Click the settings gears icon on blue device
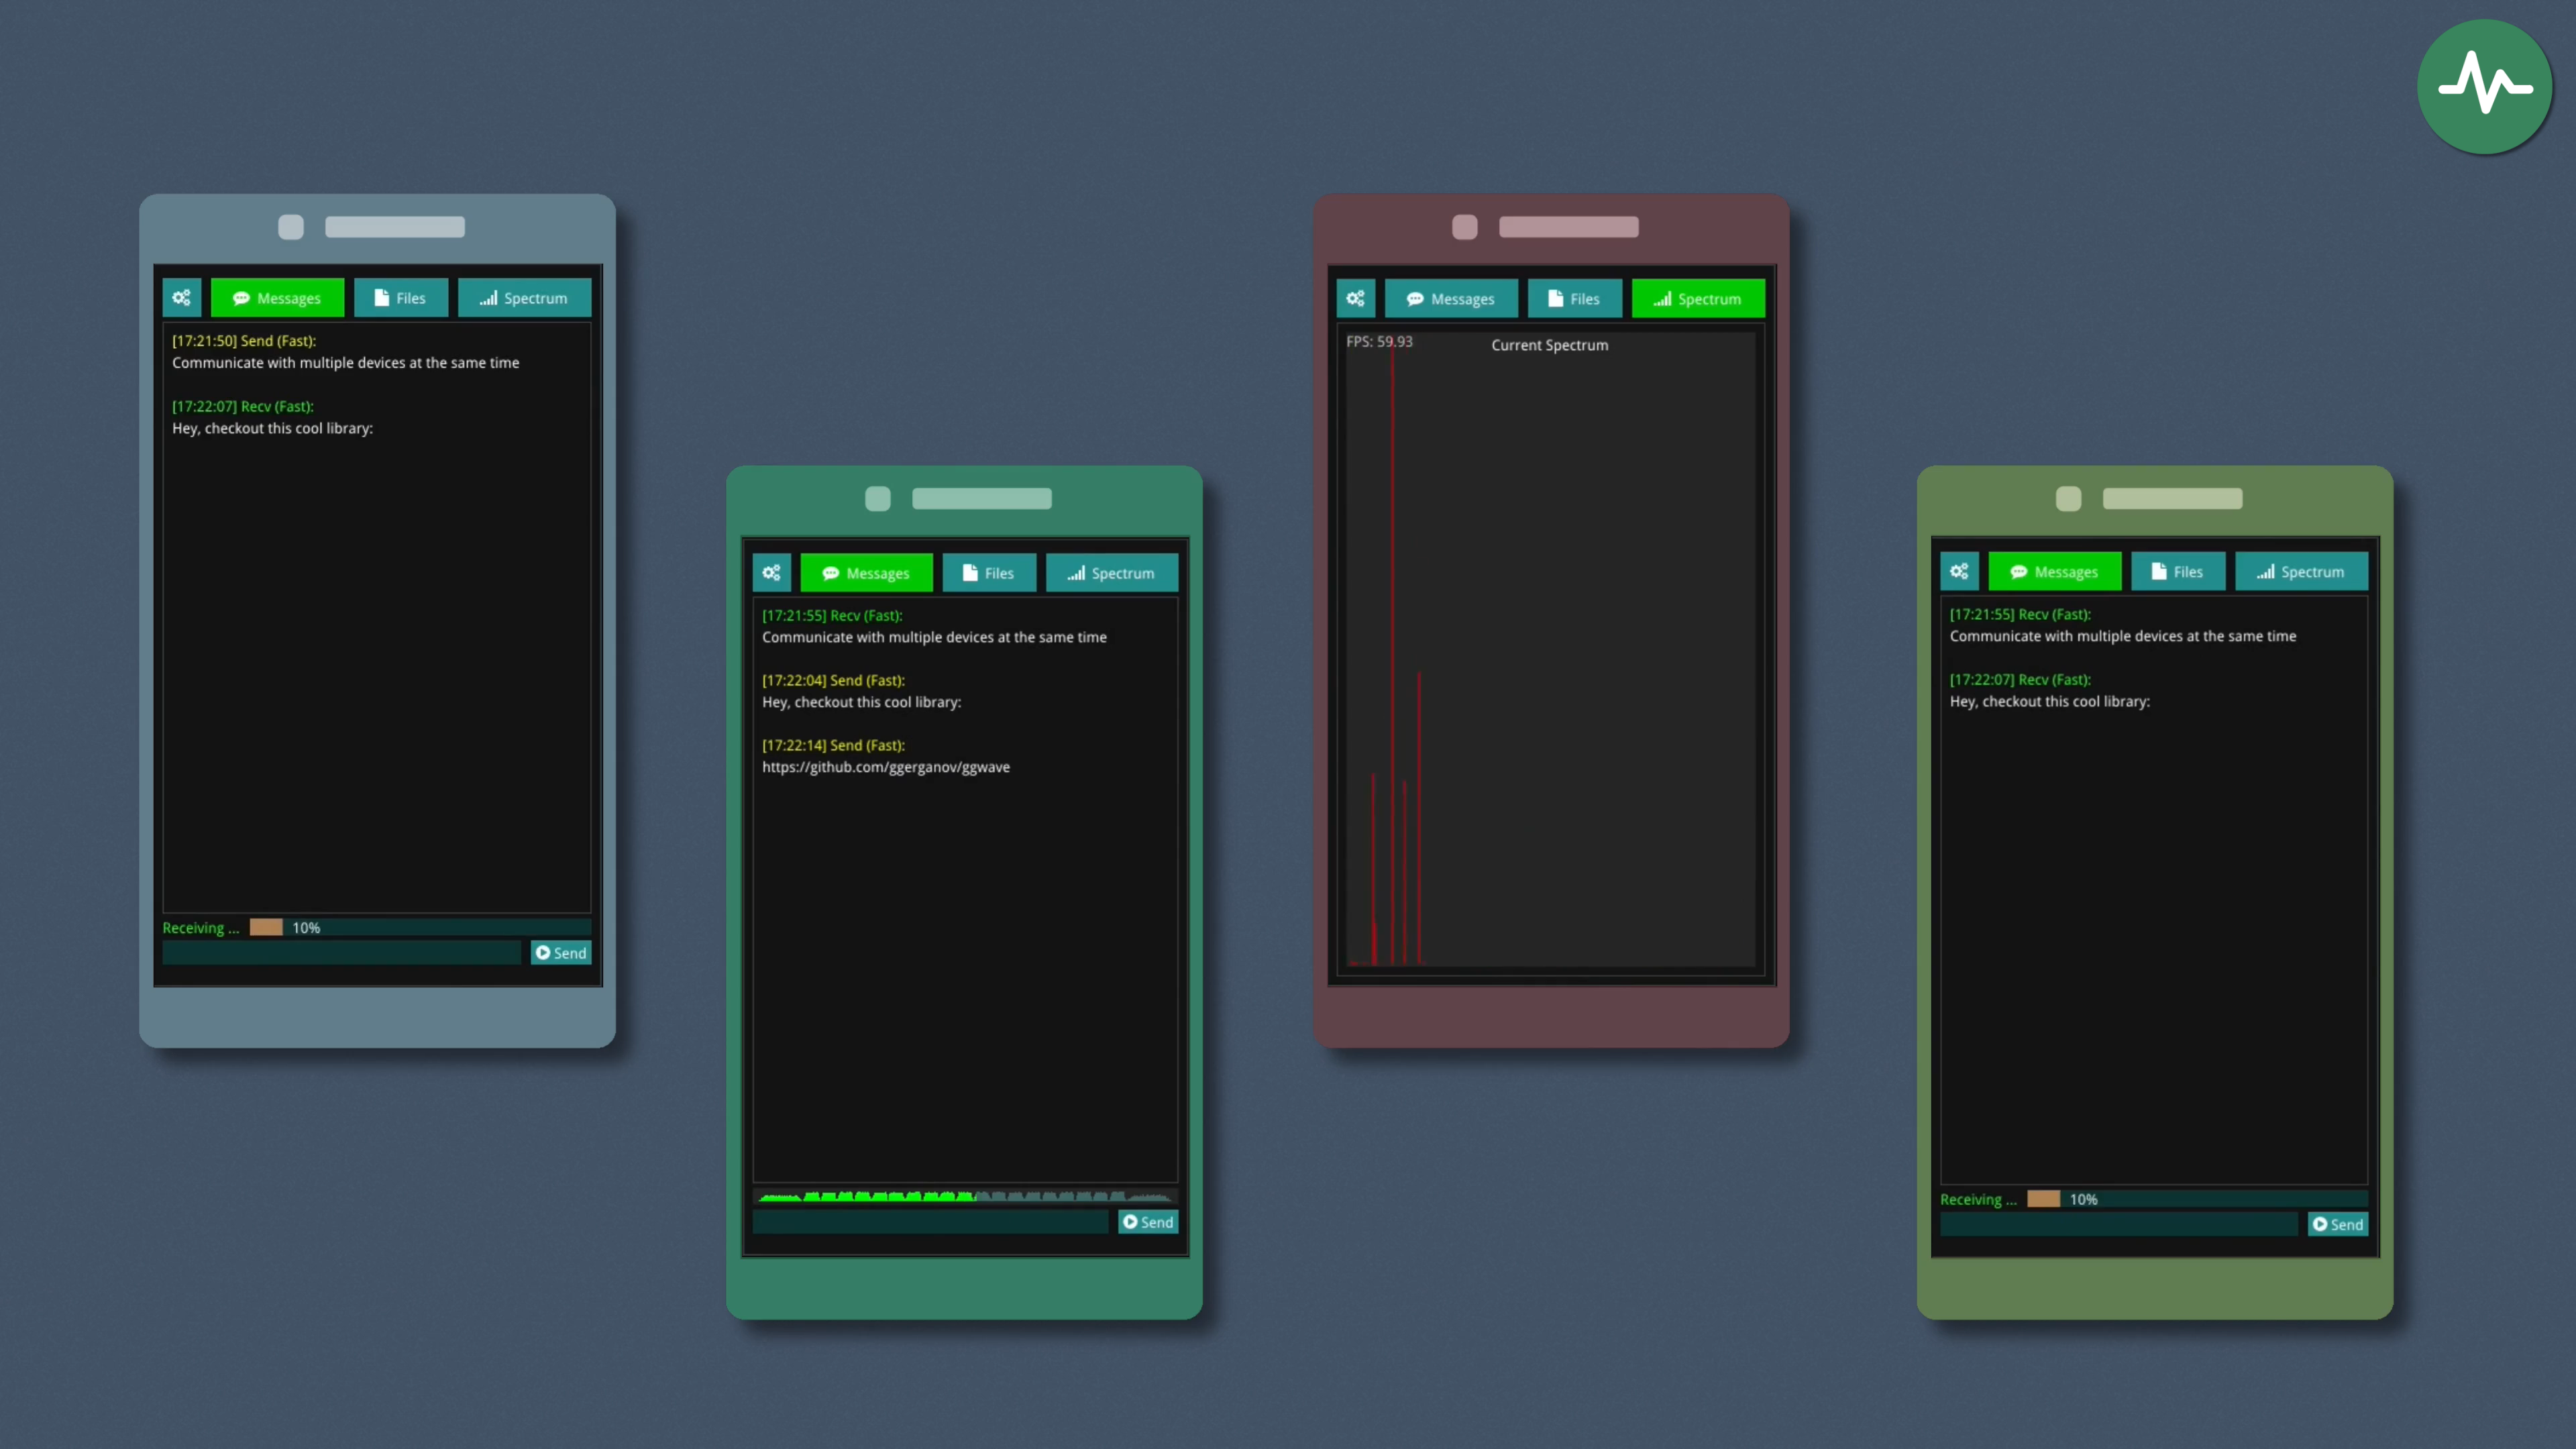The image size is (2576, 1449). click(x=181, y=298)
